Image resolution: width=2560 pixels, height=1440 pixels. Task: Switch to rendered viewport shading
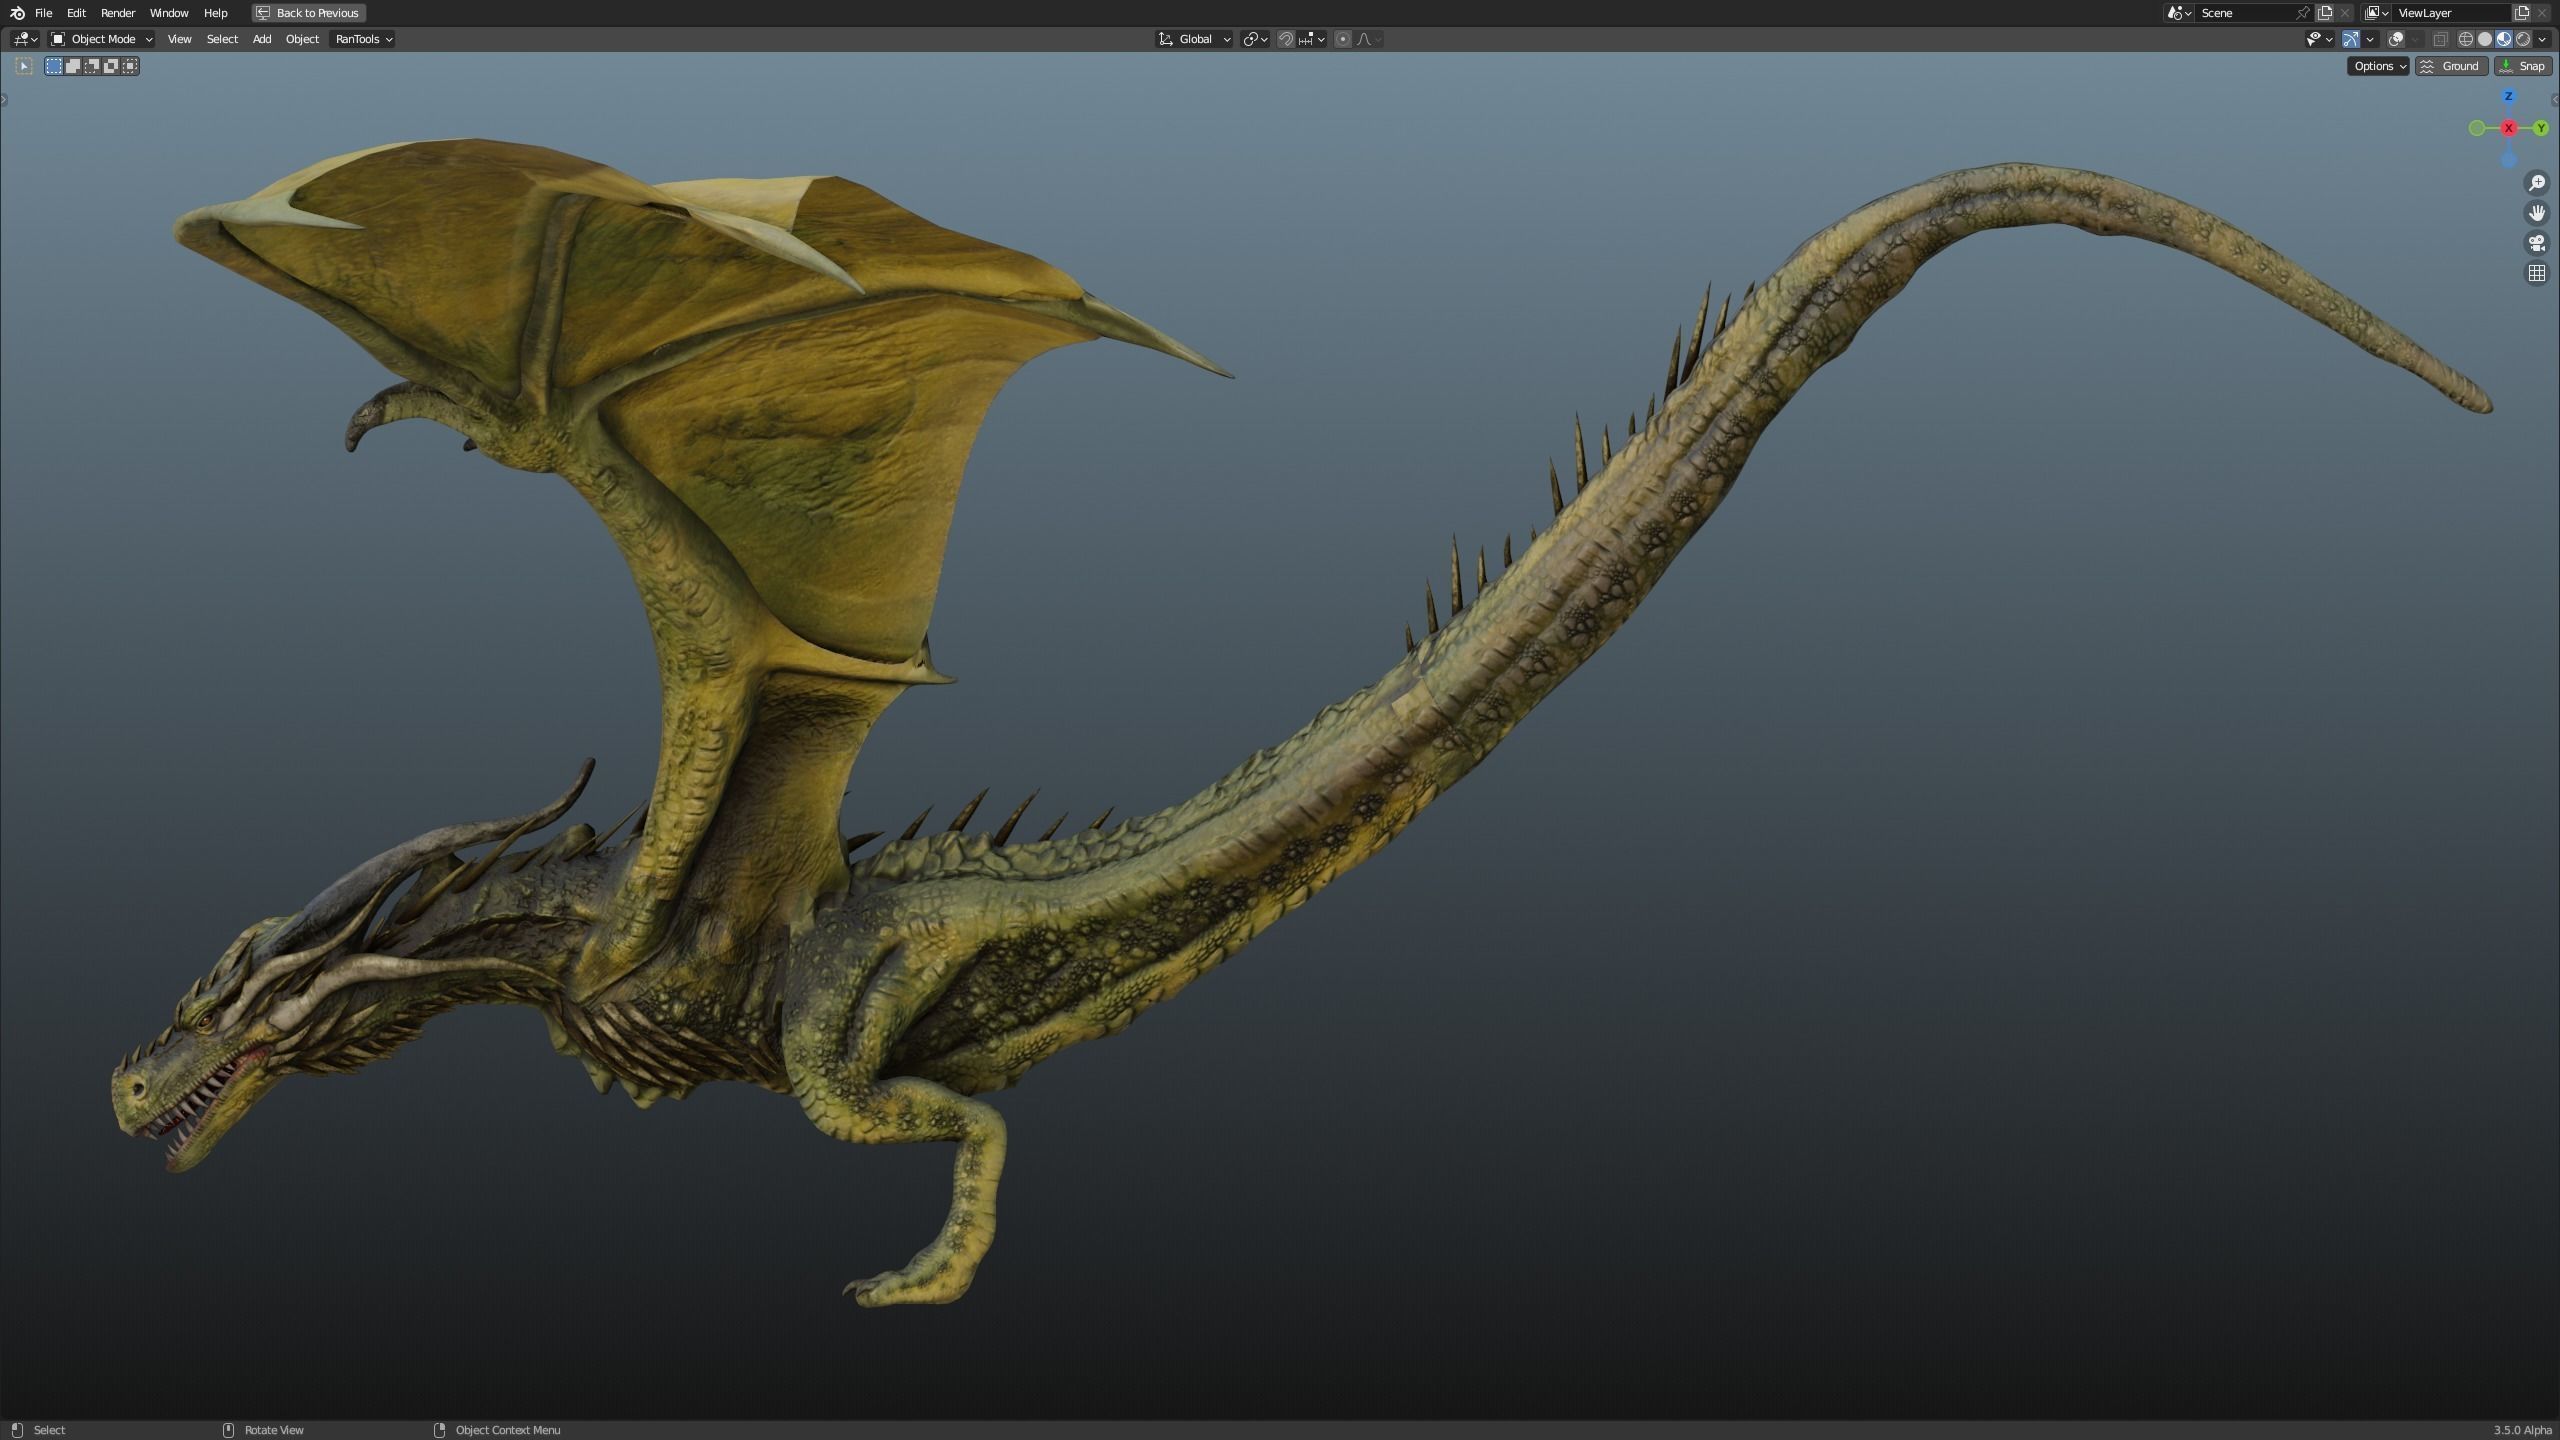point(2523,39)
